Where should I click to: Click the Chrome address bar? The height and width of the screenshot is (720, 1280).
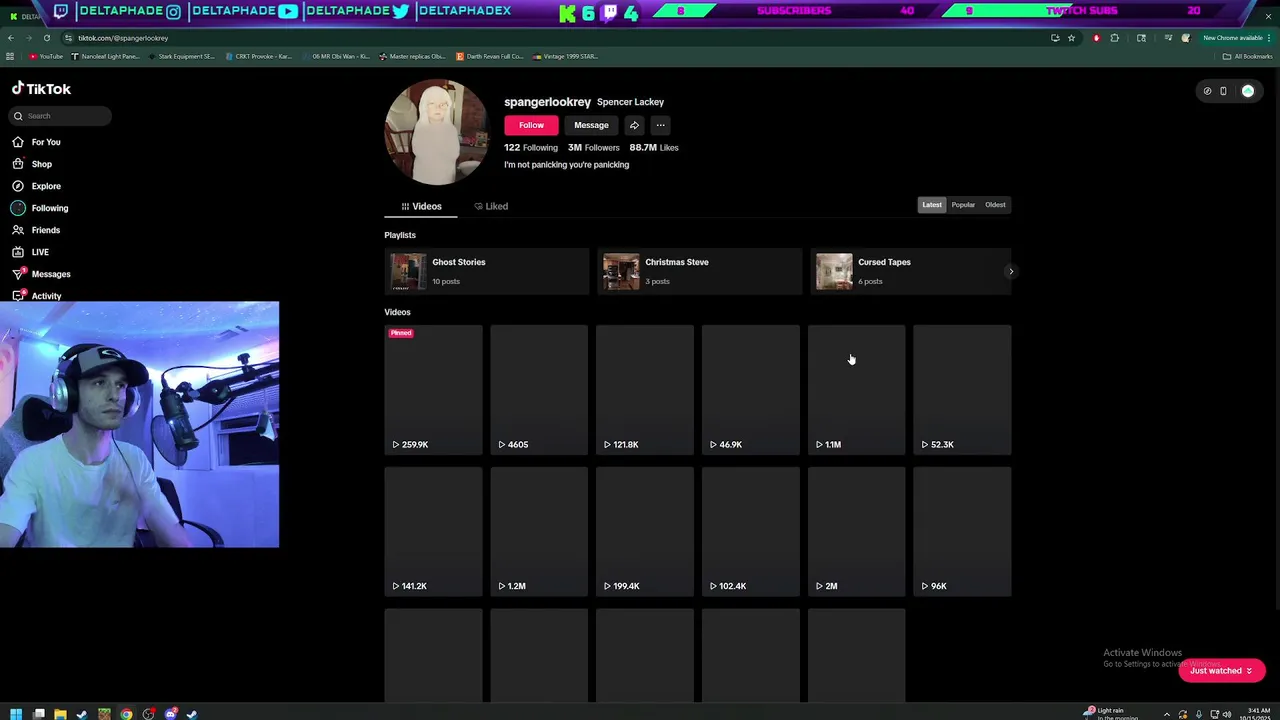pos(560,38)
